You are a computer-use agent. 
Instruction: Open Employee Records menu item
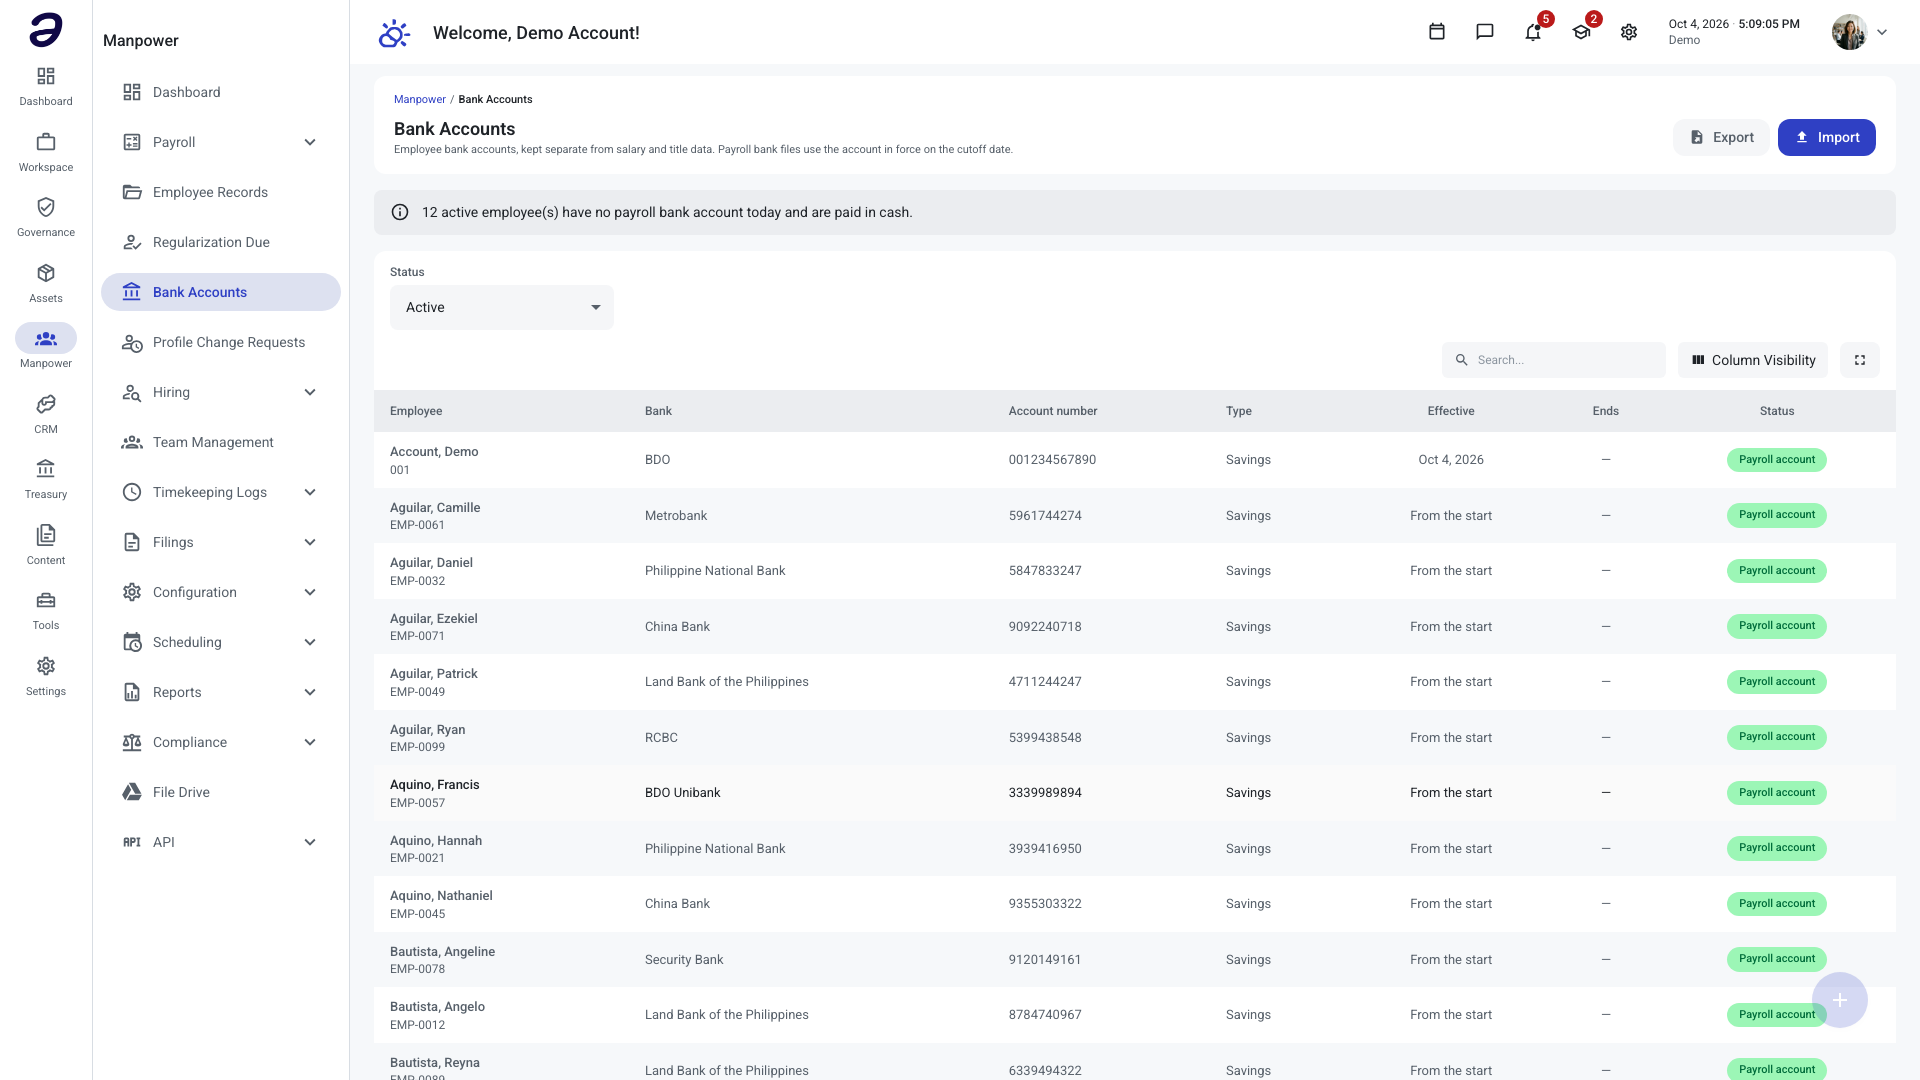[221, 192]
